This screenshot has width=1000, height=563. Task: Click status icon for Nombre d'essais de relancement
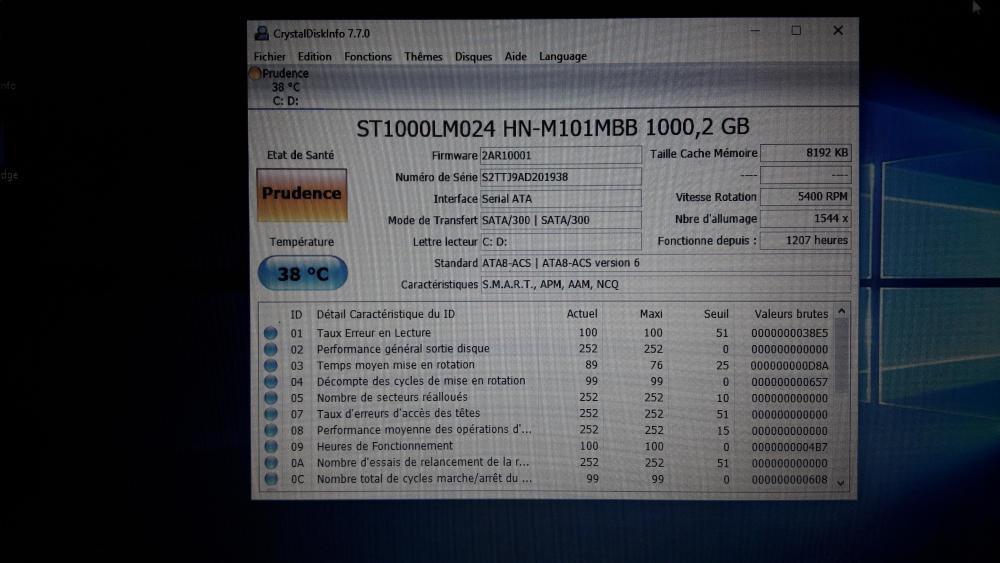point(270,463)
